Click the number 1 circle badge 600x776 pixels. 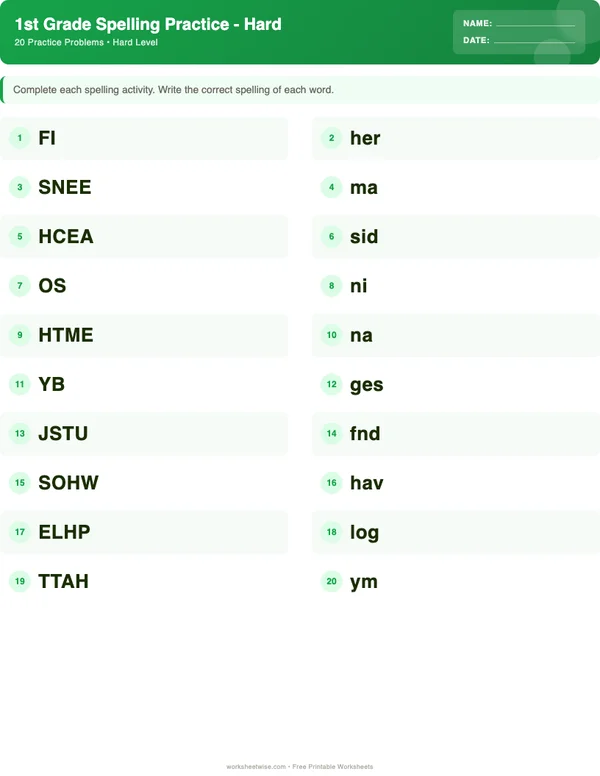coord(19,138)
